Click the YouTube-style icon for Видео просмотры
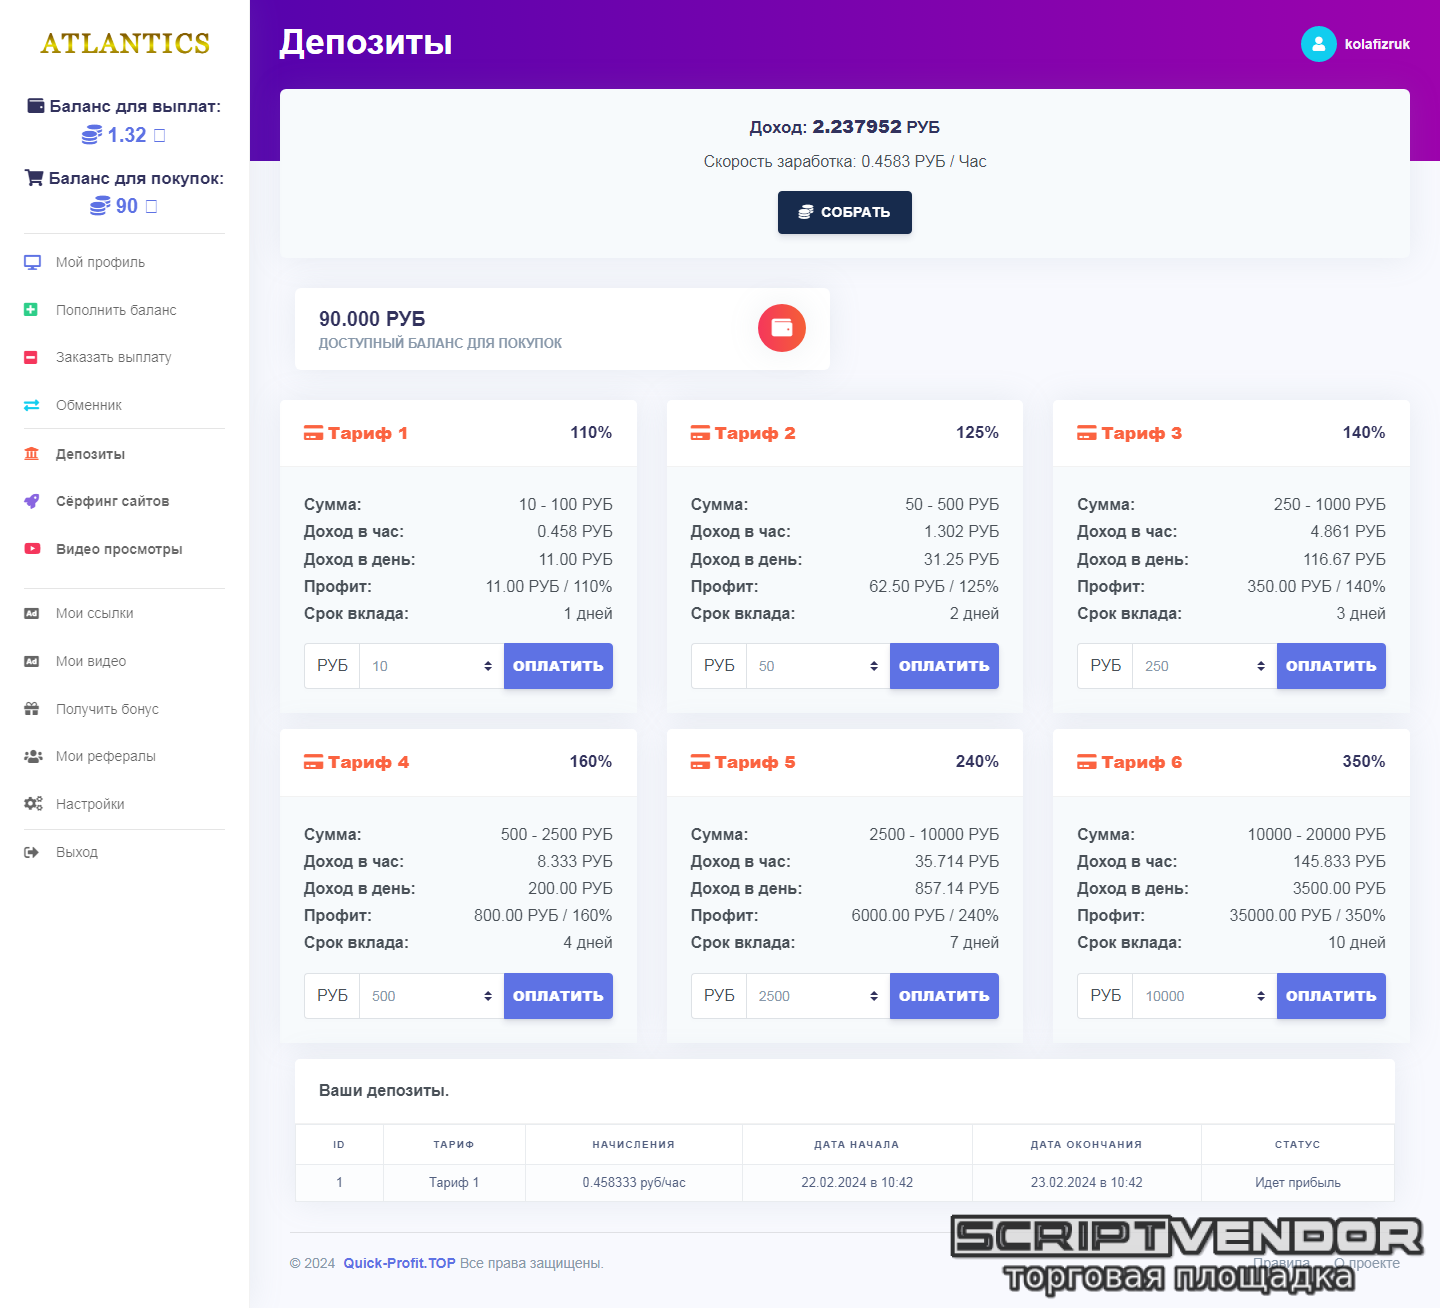Image resolution: width=1440 pixels, height=1308 pixels. (x=32, y=549)
